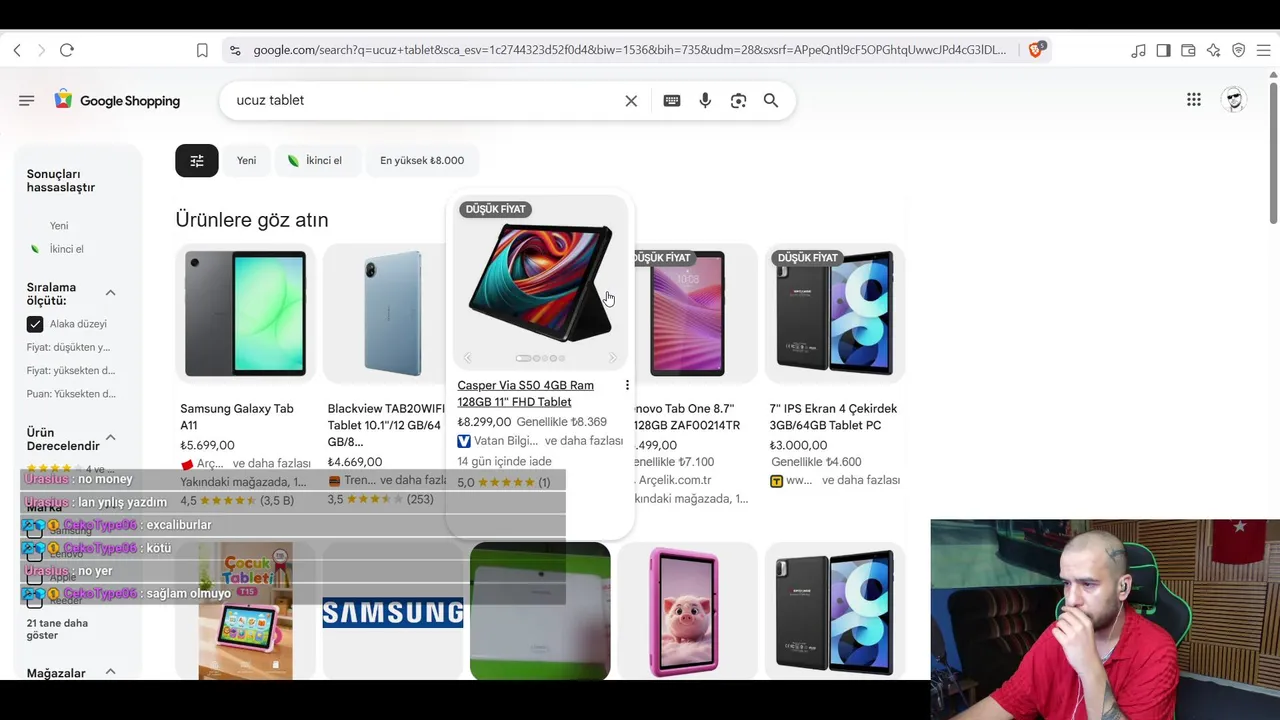The image size is (1280, 720).
Task: Open site settings icon beside the URL
Action: coord(234,50)
